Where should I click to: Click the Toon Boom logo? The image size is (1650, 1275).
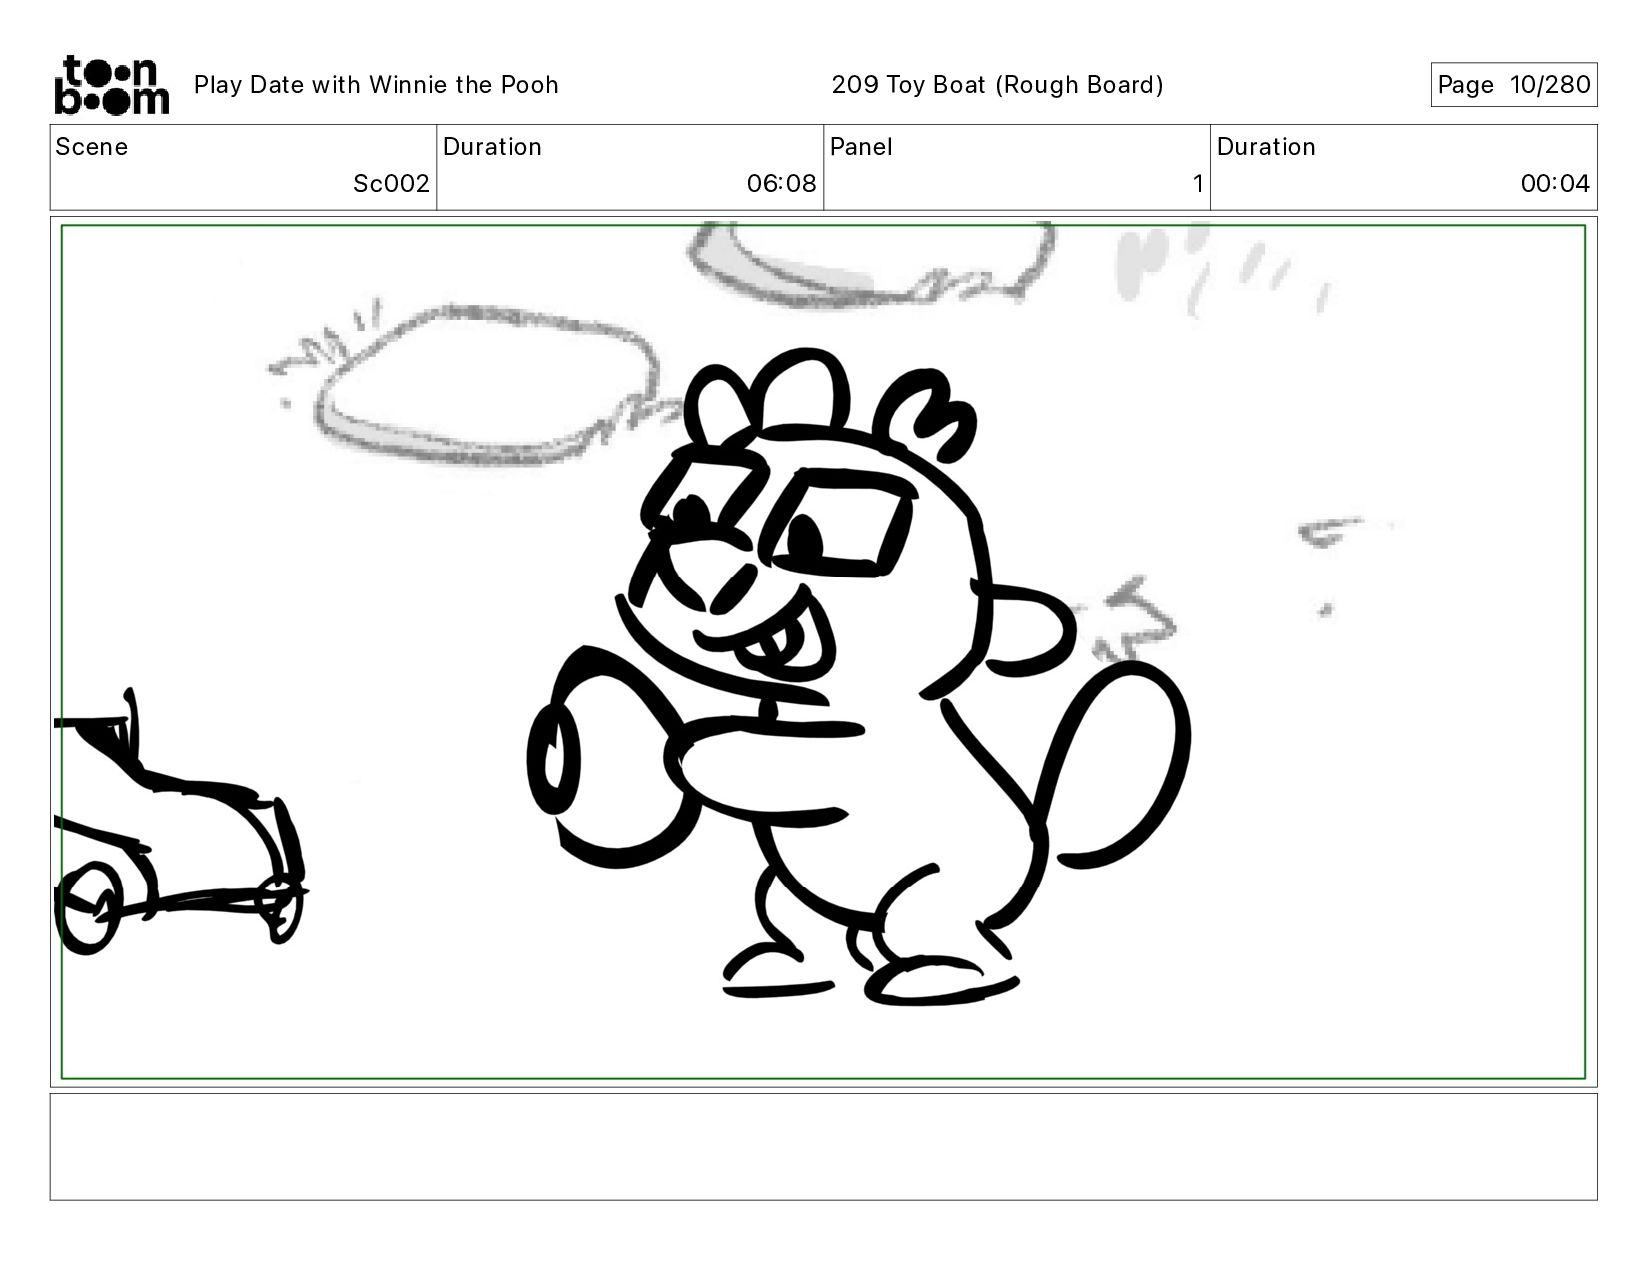111,85
